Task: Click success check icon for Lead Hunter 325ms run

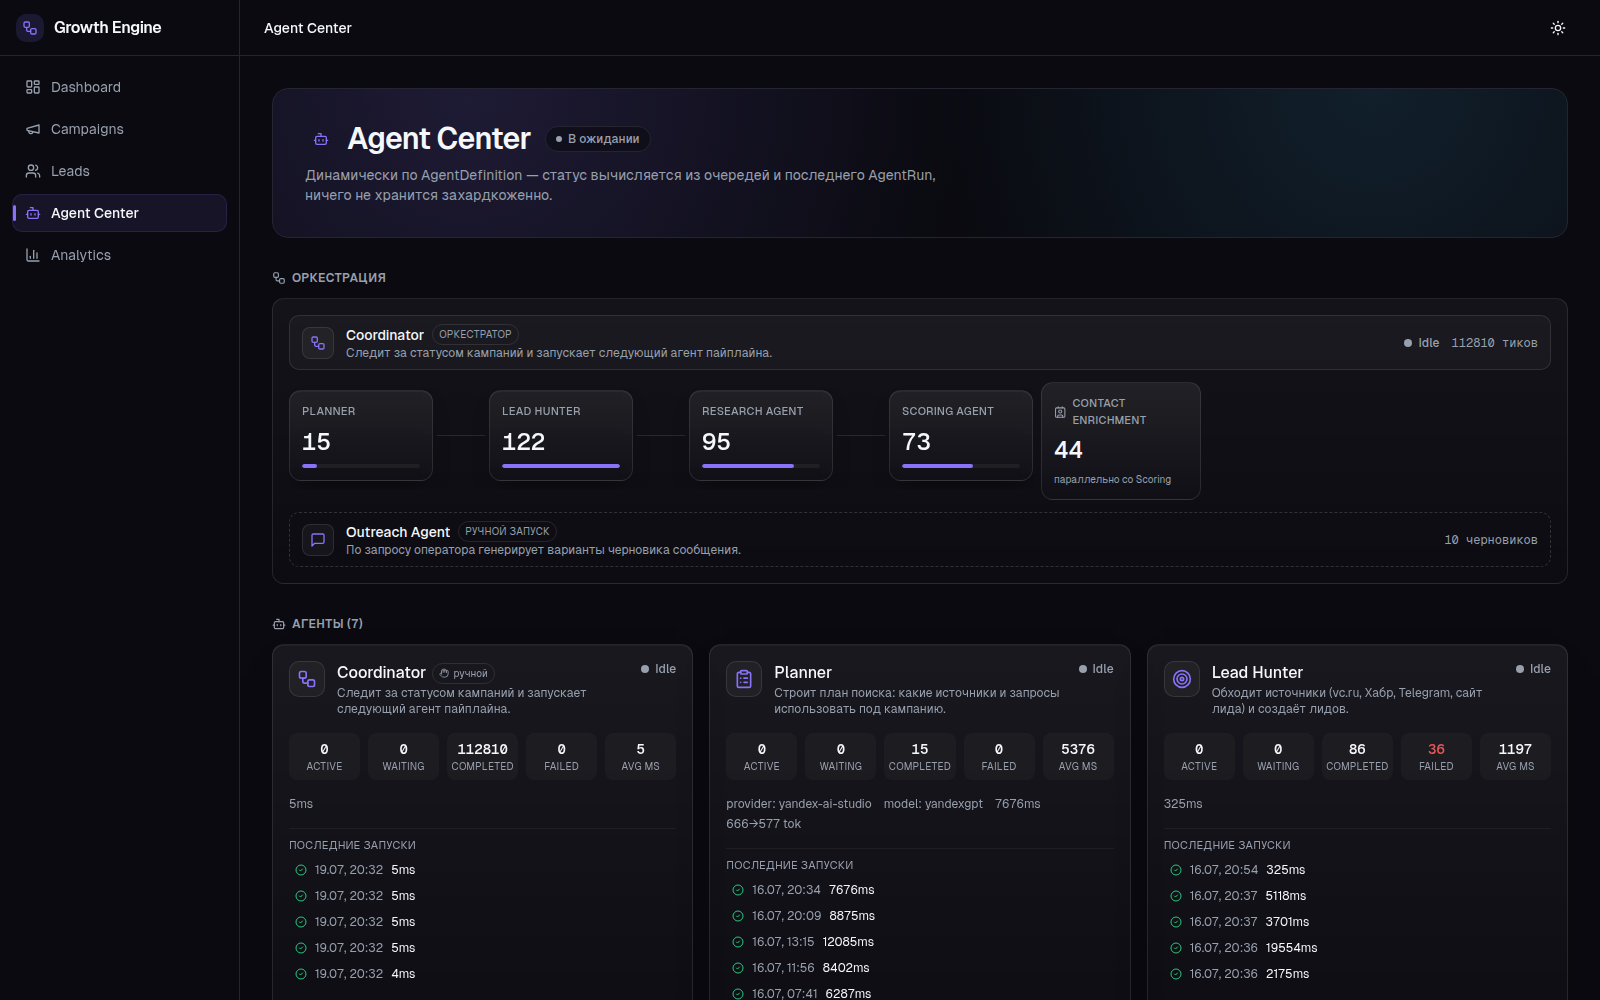Action: tap(1176, 870)
